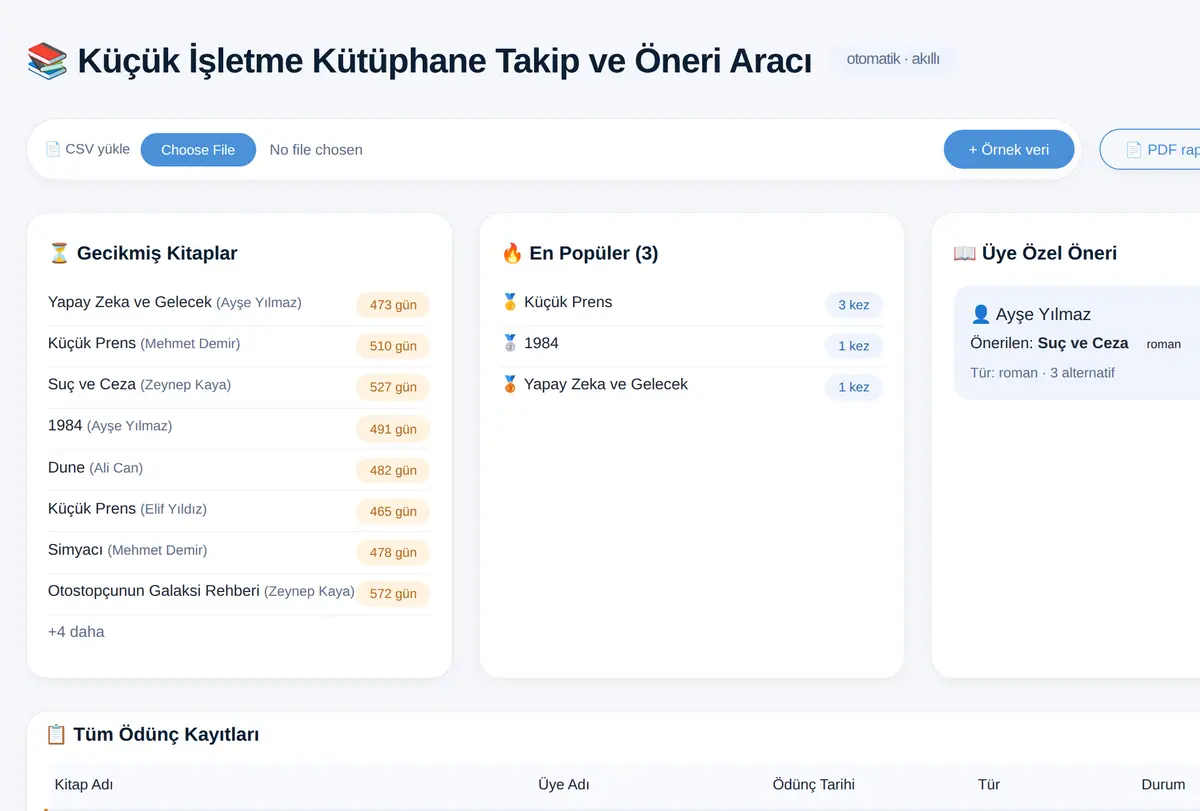Image resolution: width=1200 pixels, height=811 pixels.
Task: Click the 482 gün badge
Action: pyautogui.click(x=393, y=470)
